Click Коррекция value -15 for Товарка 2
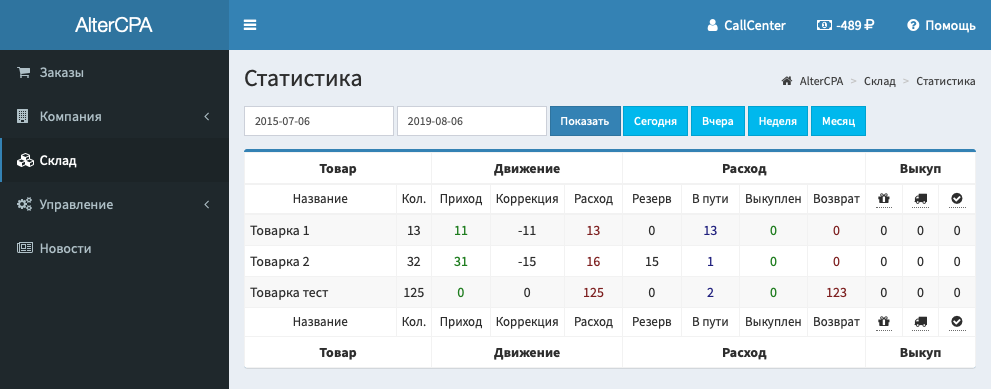 (x=526, y=261)
